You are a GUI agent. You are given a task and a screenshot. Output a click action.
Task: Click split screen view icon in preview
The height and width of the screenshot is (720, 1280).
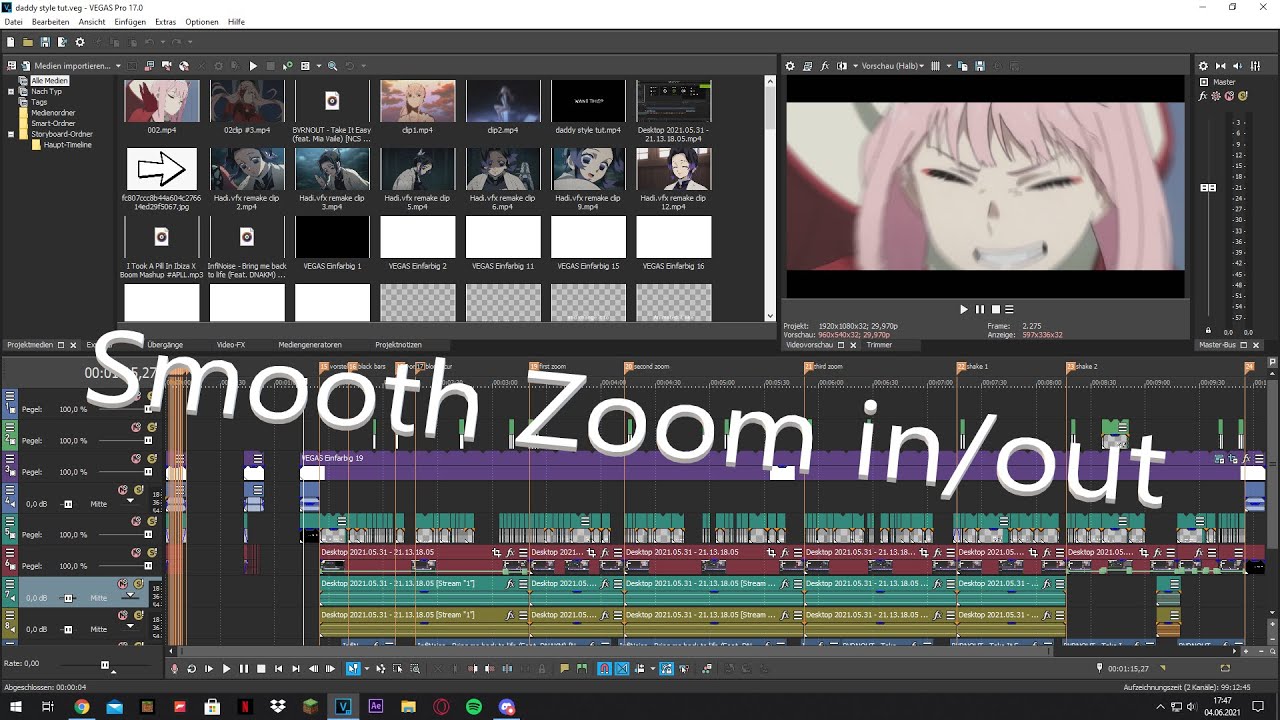pos(842,66)
